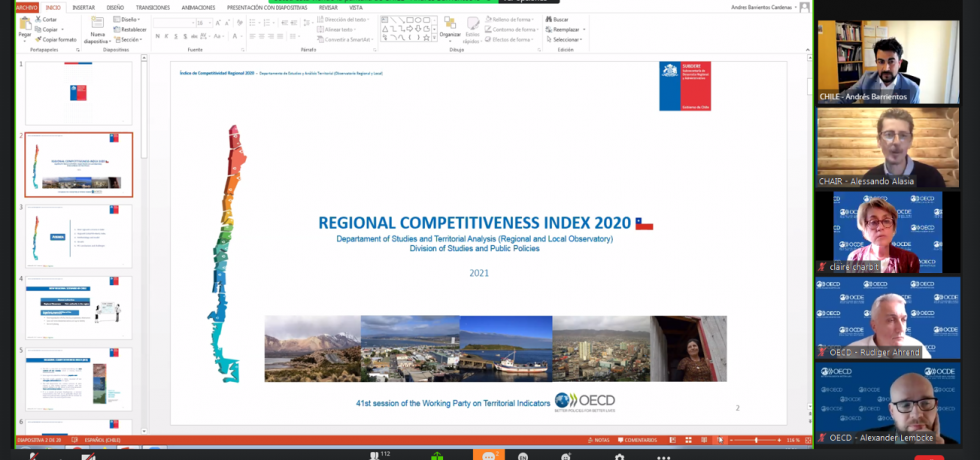Select slide 5 thumbnail in panel

pyautogui.click(x=79, y=379)
